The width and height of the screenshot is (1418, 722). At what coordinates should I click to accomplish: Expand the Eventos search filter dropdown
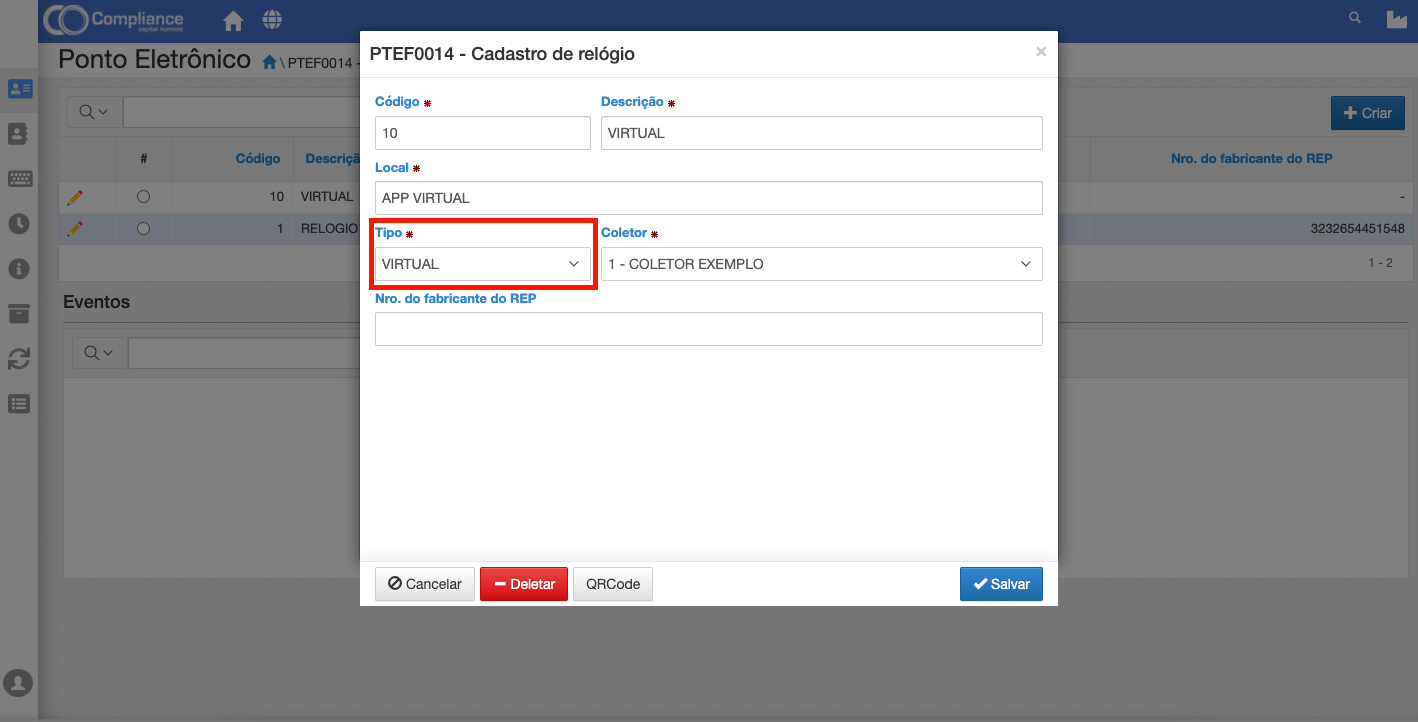point(99,353)
